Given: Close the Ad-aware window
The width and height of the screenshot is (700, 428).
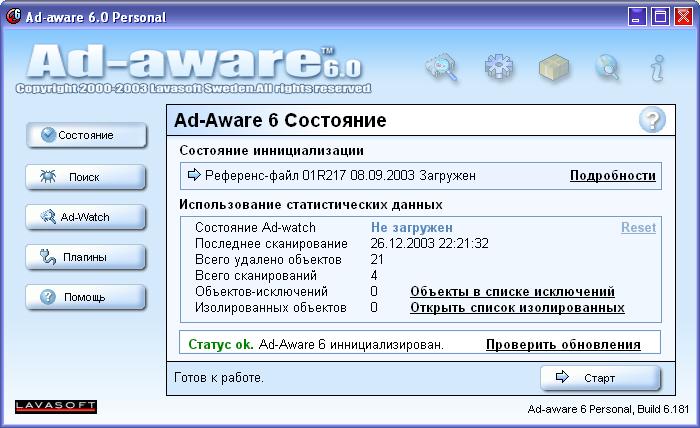Looking at the screenshot, I should 683,17.
